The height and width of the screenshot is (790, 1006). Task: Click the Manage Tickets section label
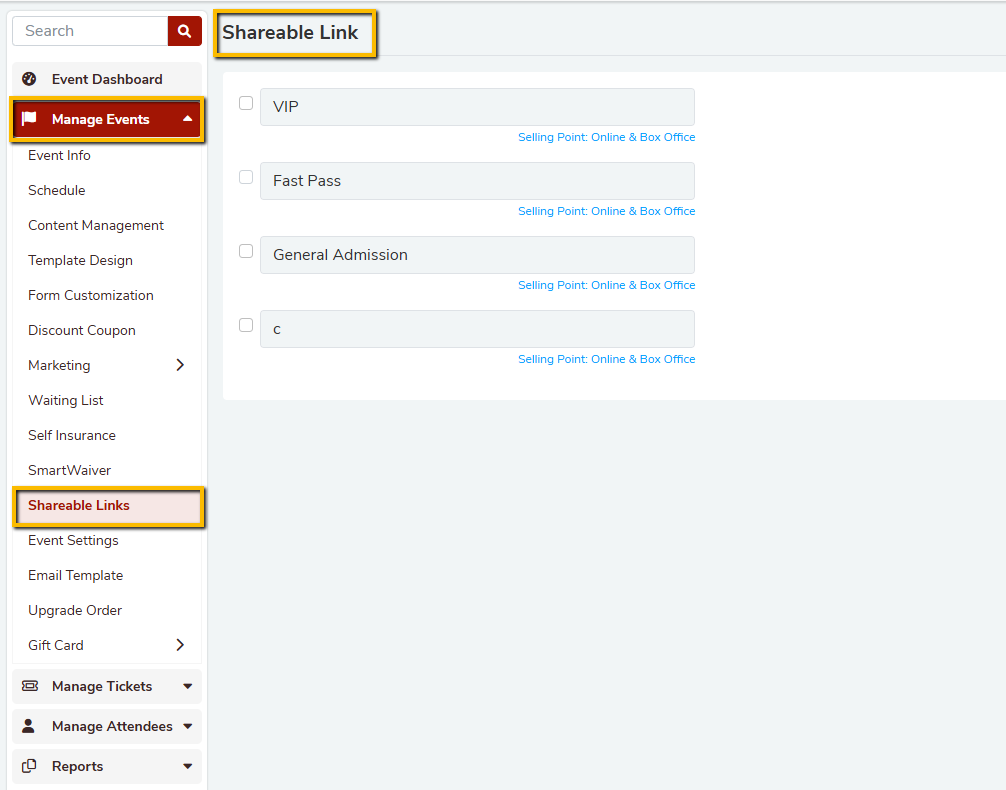click(102, 686)
